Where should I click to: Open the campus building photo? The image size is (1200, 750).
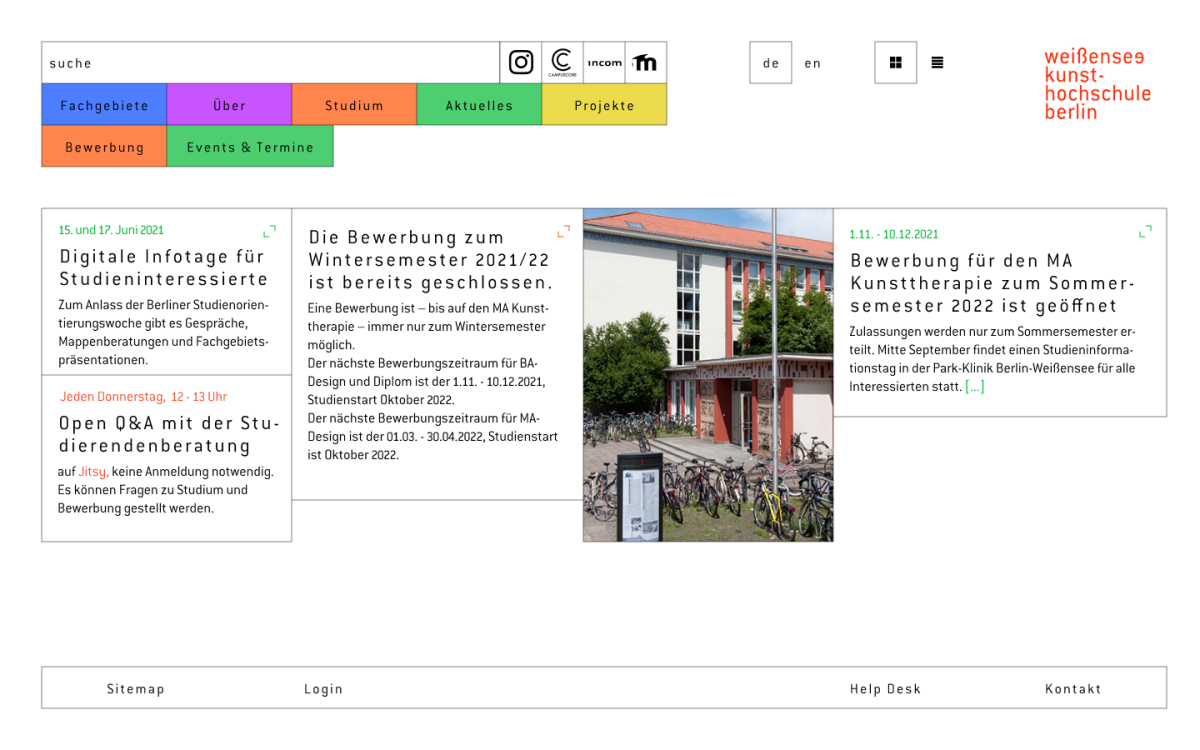(708, 375)
